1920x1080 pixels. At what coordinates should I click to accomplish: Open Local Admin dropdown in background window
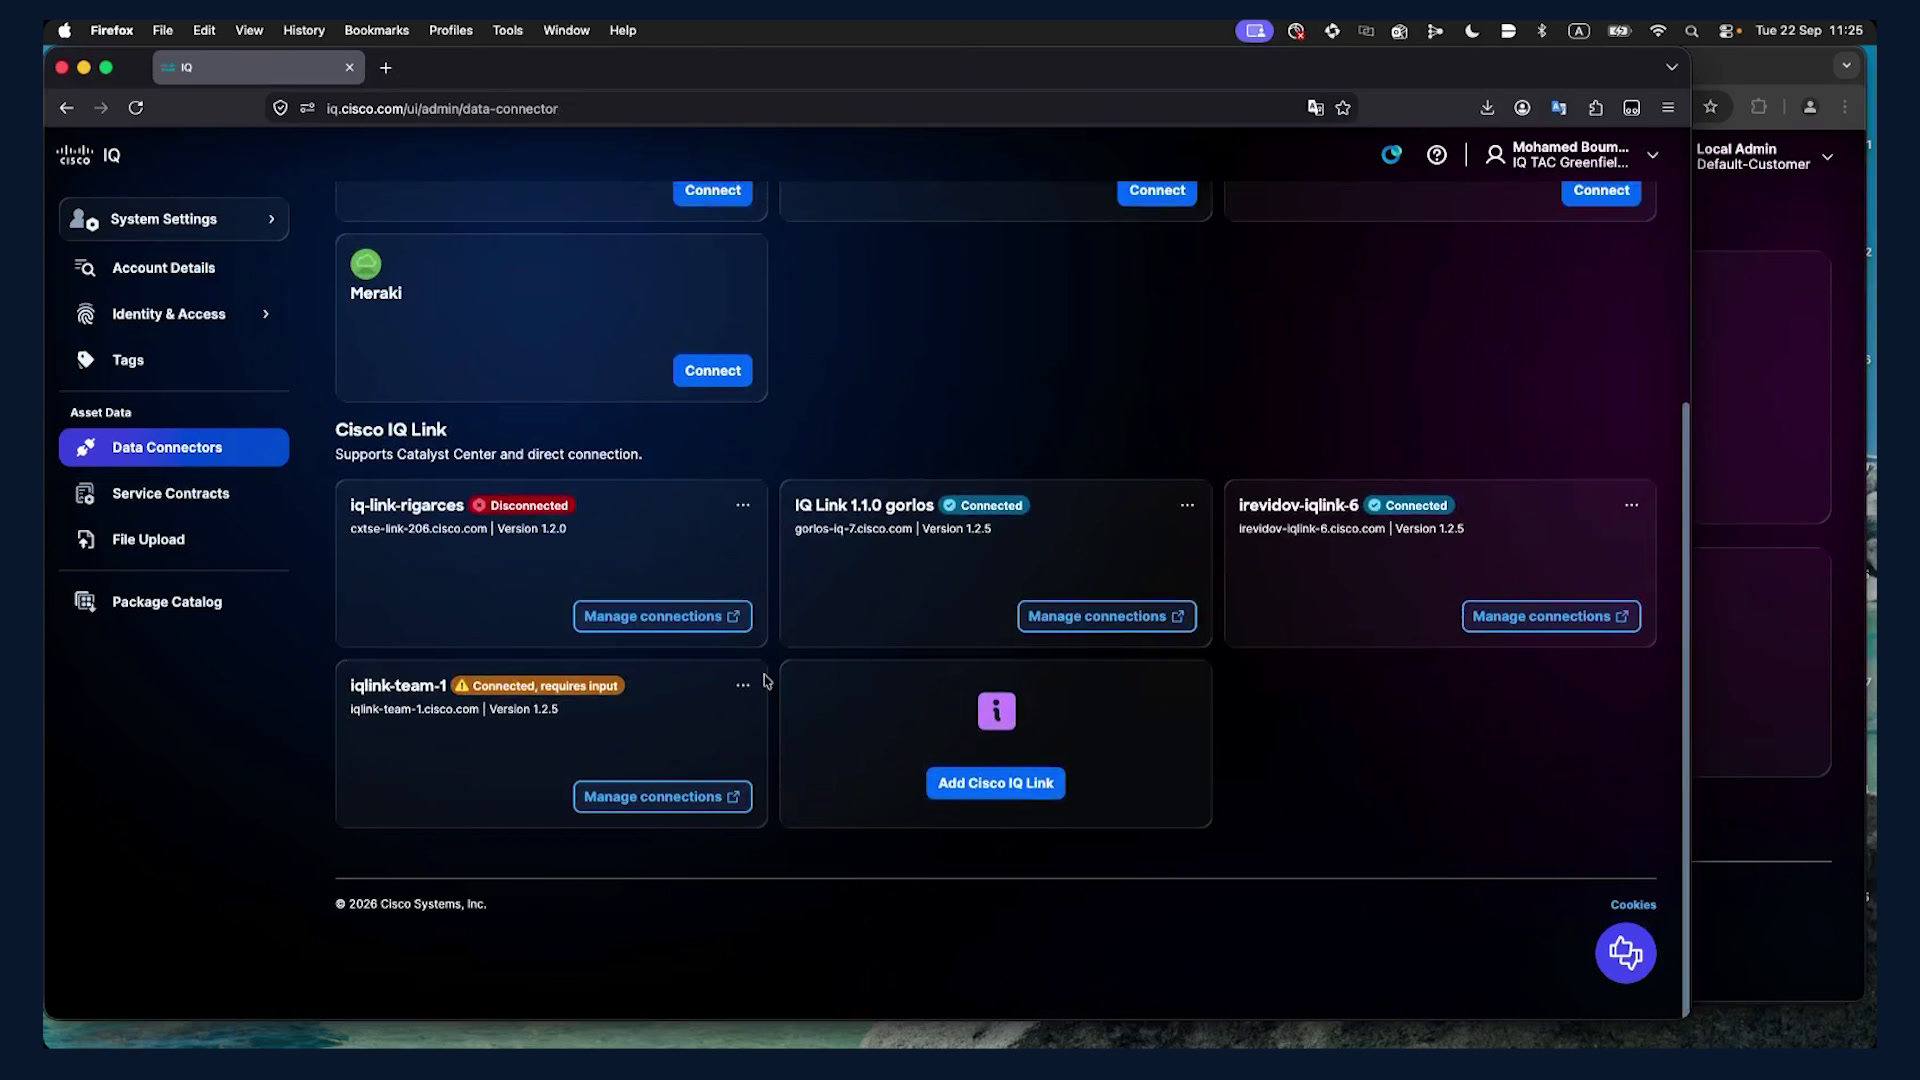pyautogui.click(x=1828, y=157)
